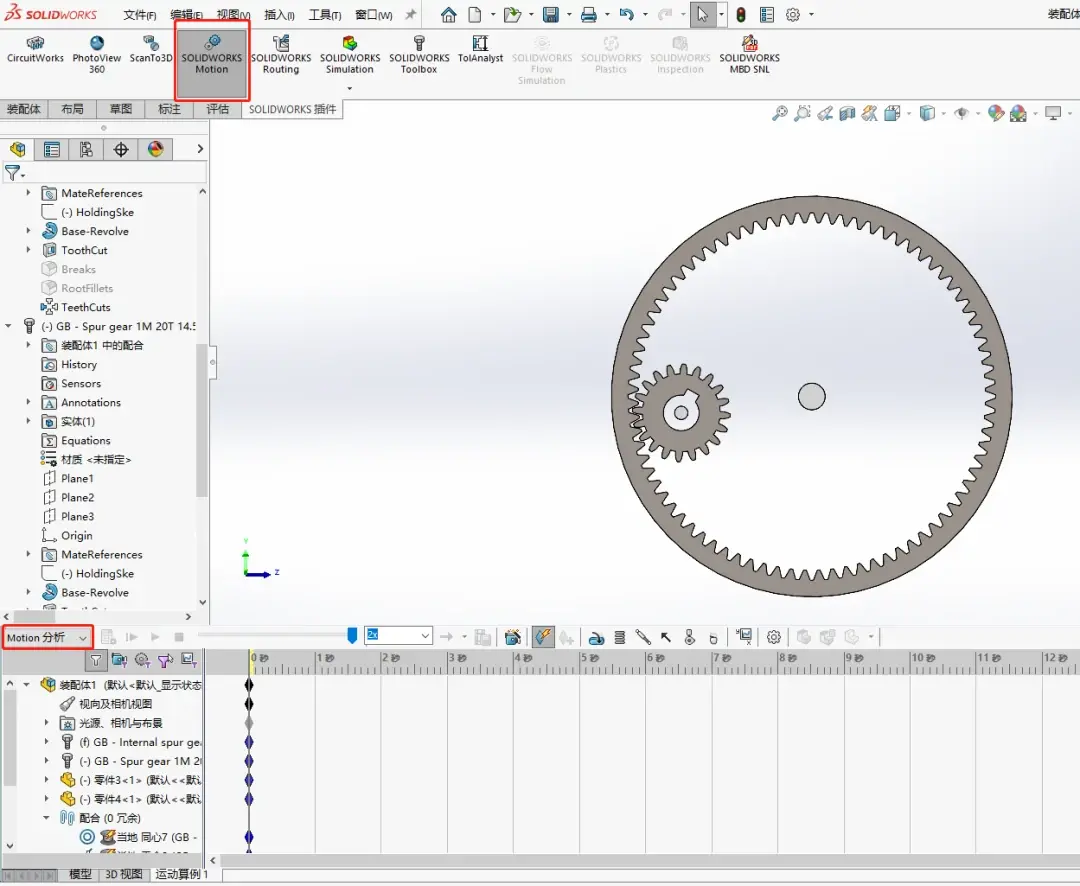Open Results and Plots icon

(744, 637)
